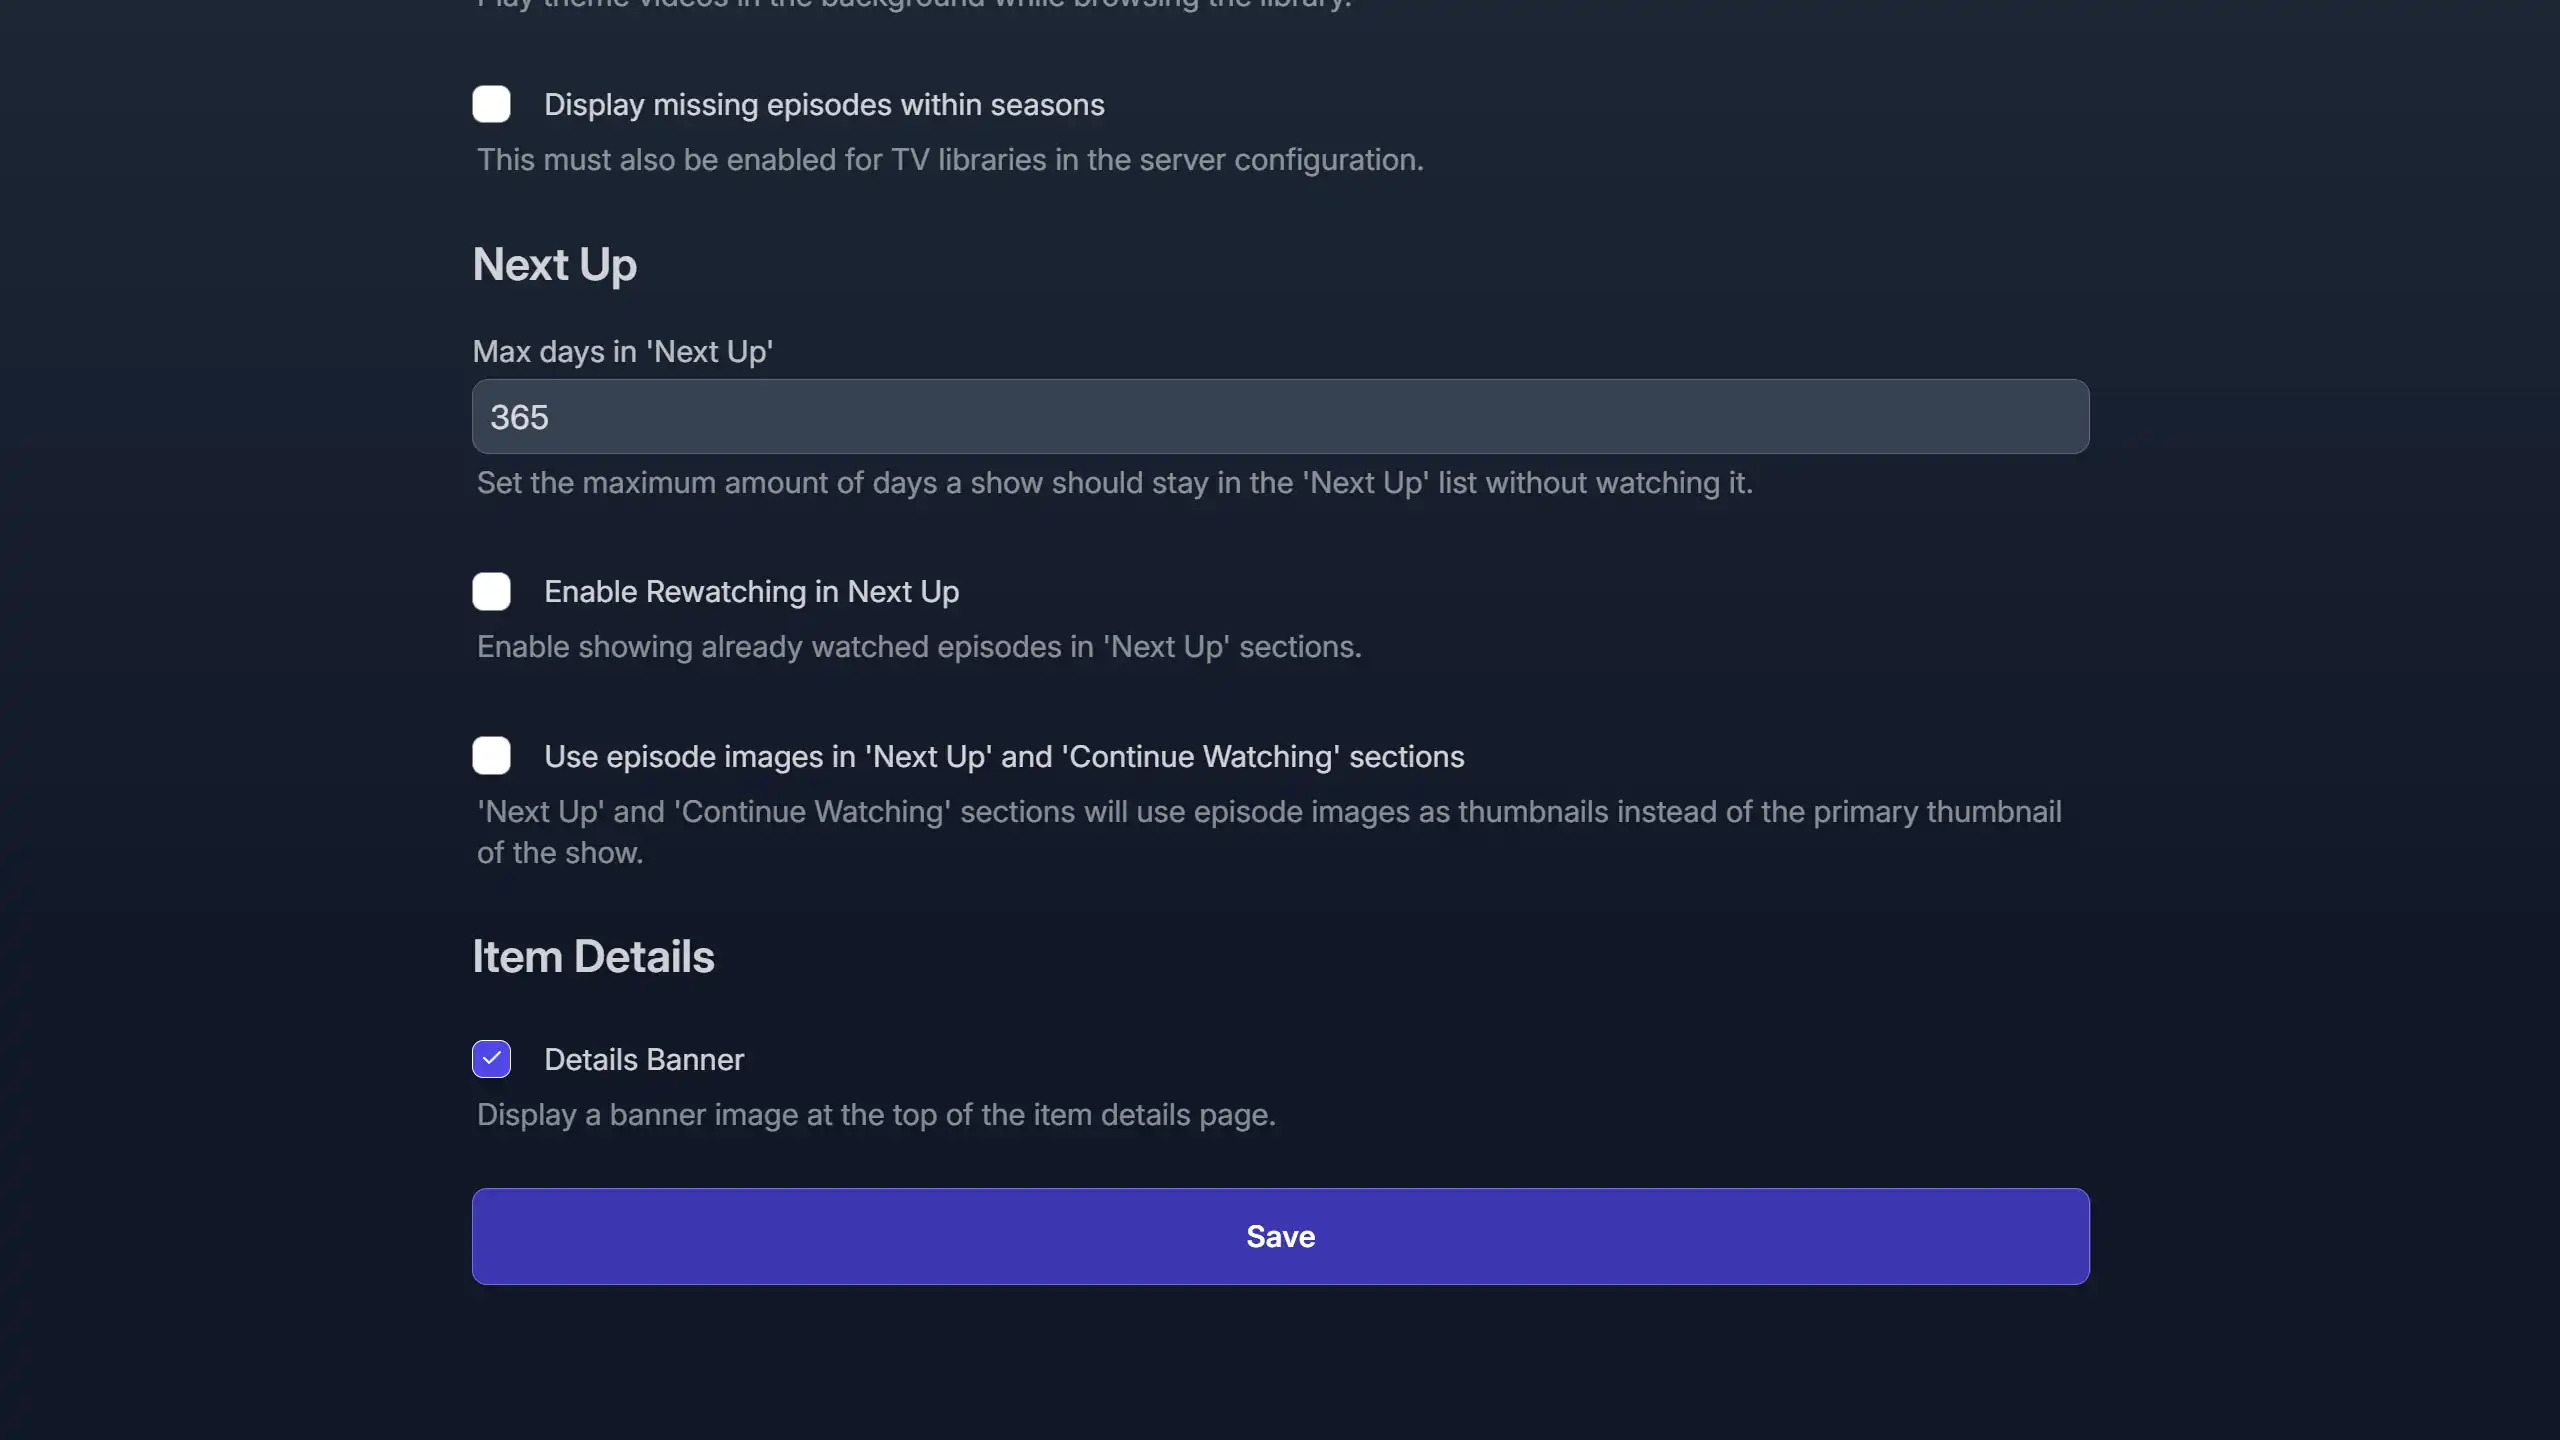Uncheck the Details Banner checkbox
Image resolution: width=2560 pixels, height=1440 pixels.
pyautogui.click(x=491, y=1059)
